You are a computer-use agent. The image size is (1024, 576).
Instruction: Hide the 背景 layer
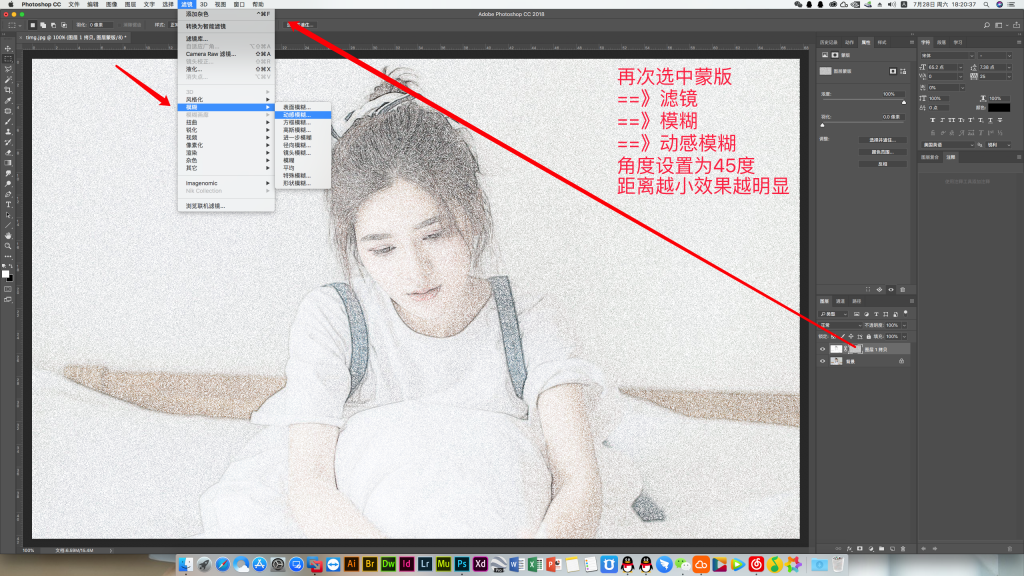[823, 361]
